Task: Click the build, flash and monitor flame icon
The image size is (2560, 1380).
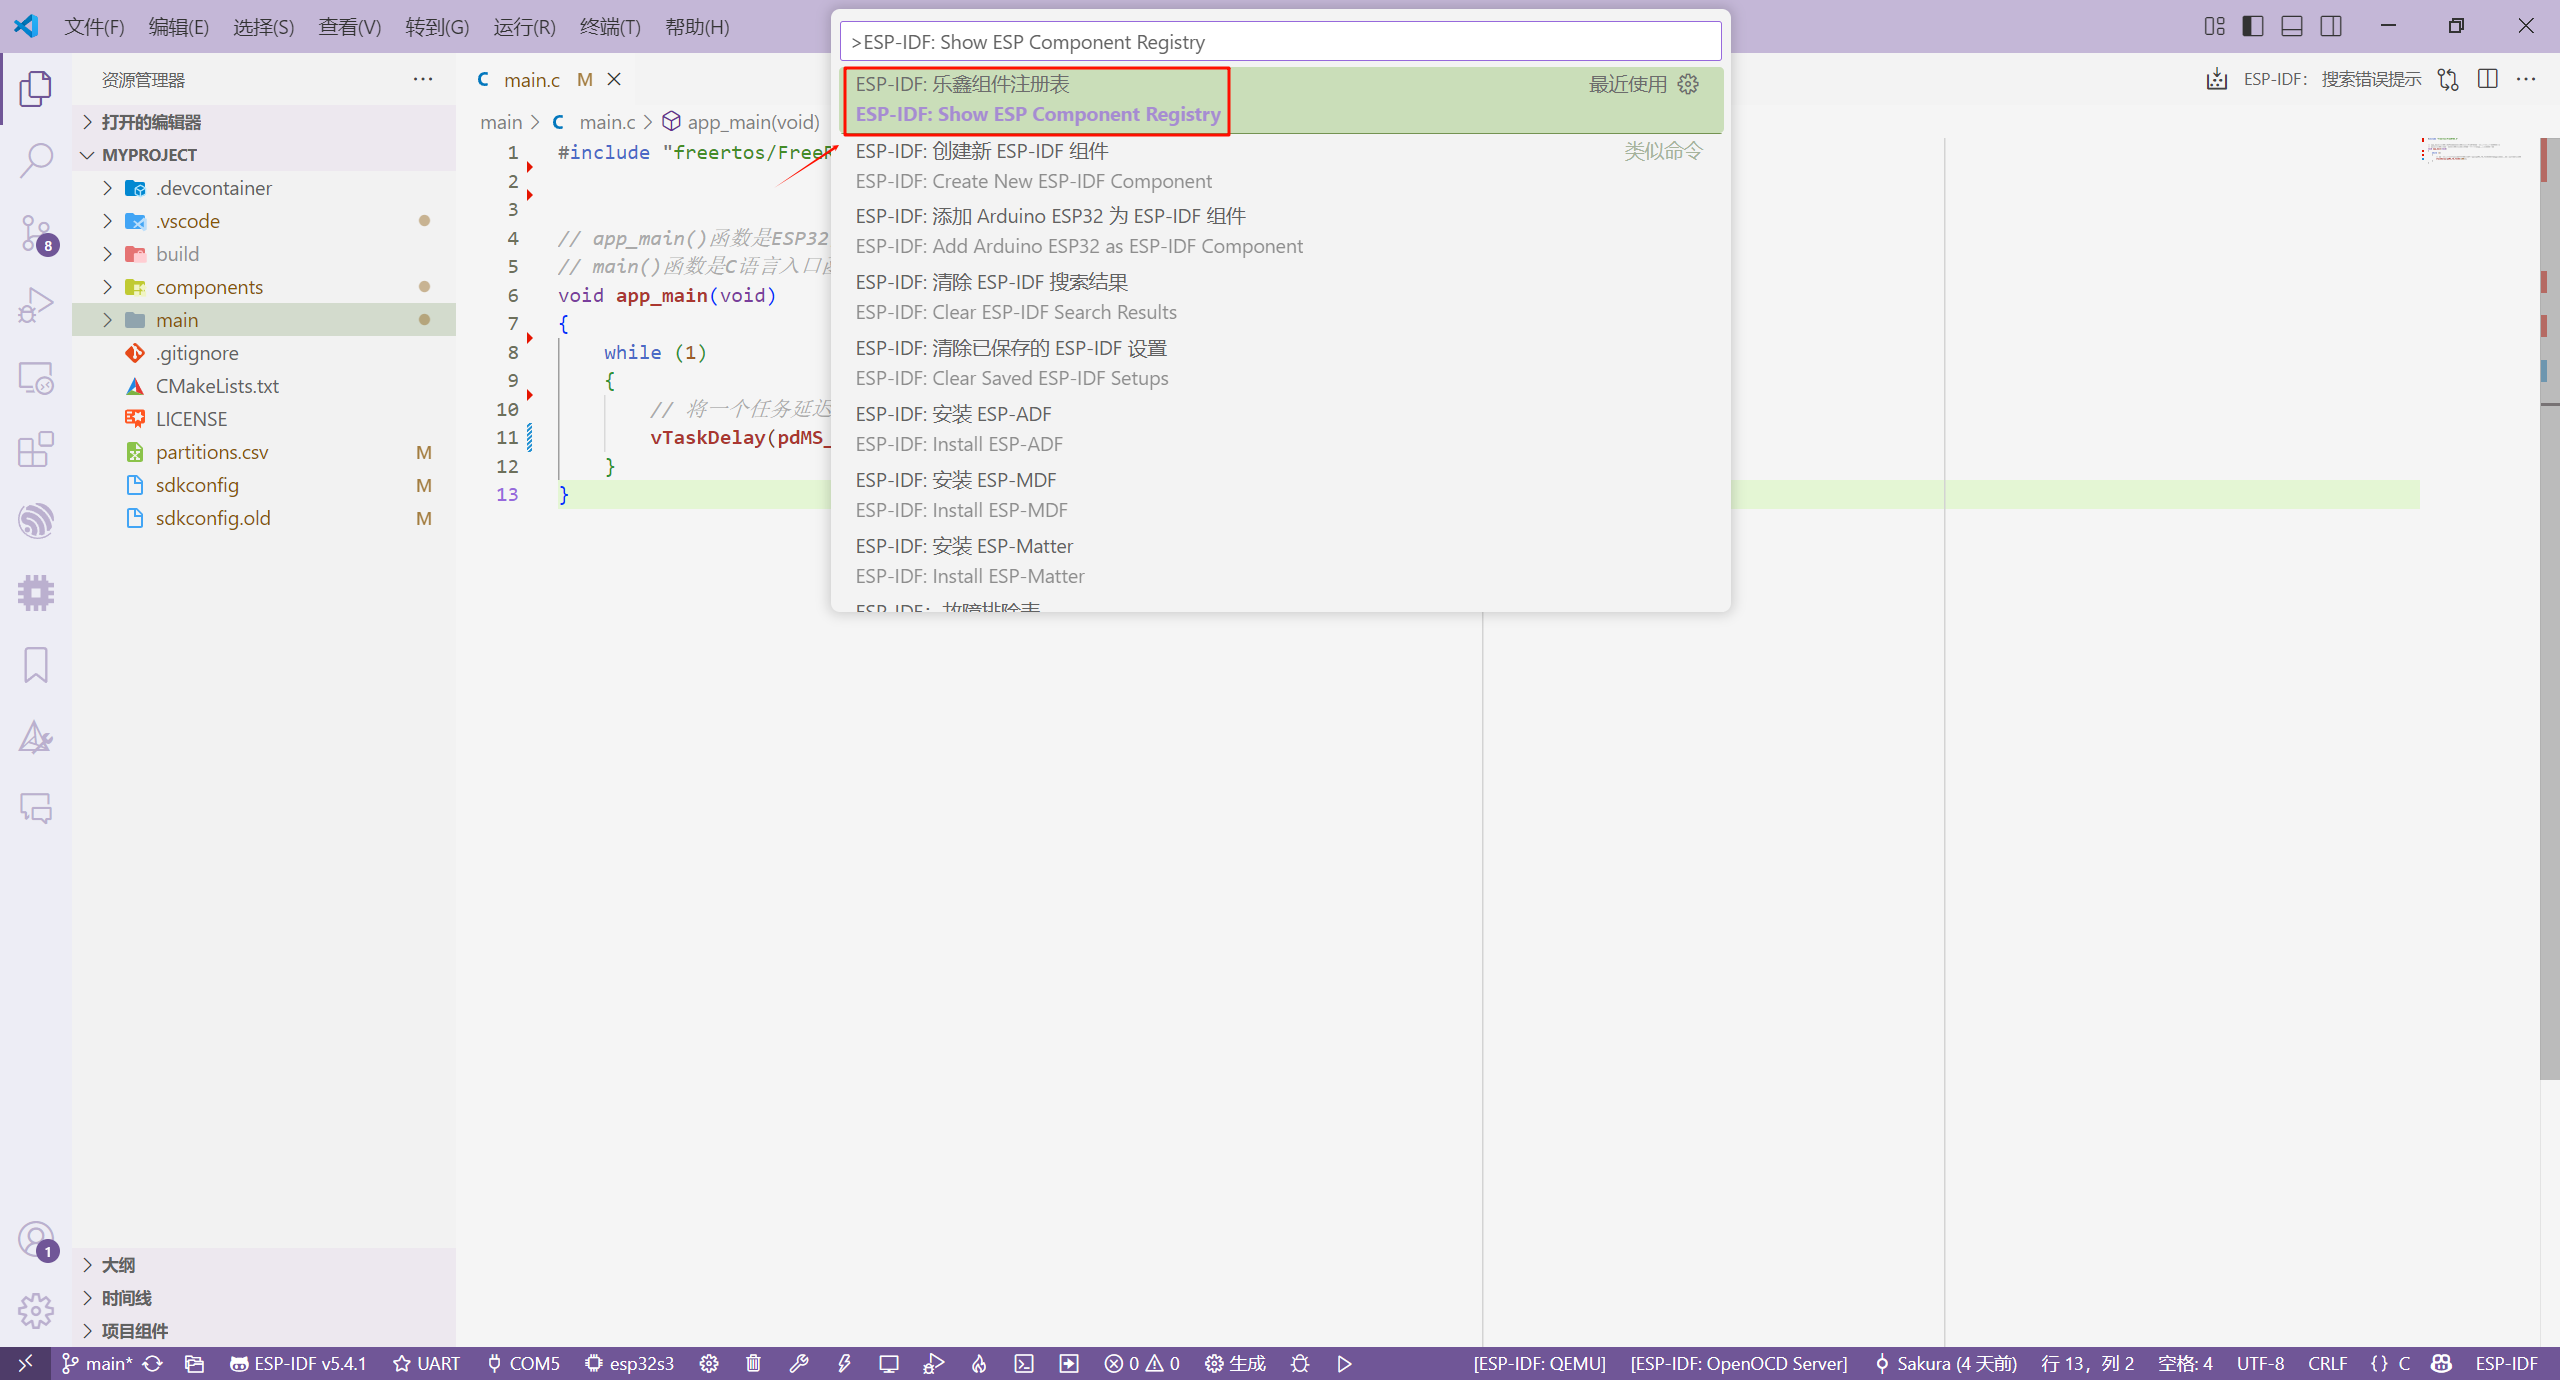Action: [979, 1363]
